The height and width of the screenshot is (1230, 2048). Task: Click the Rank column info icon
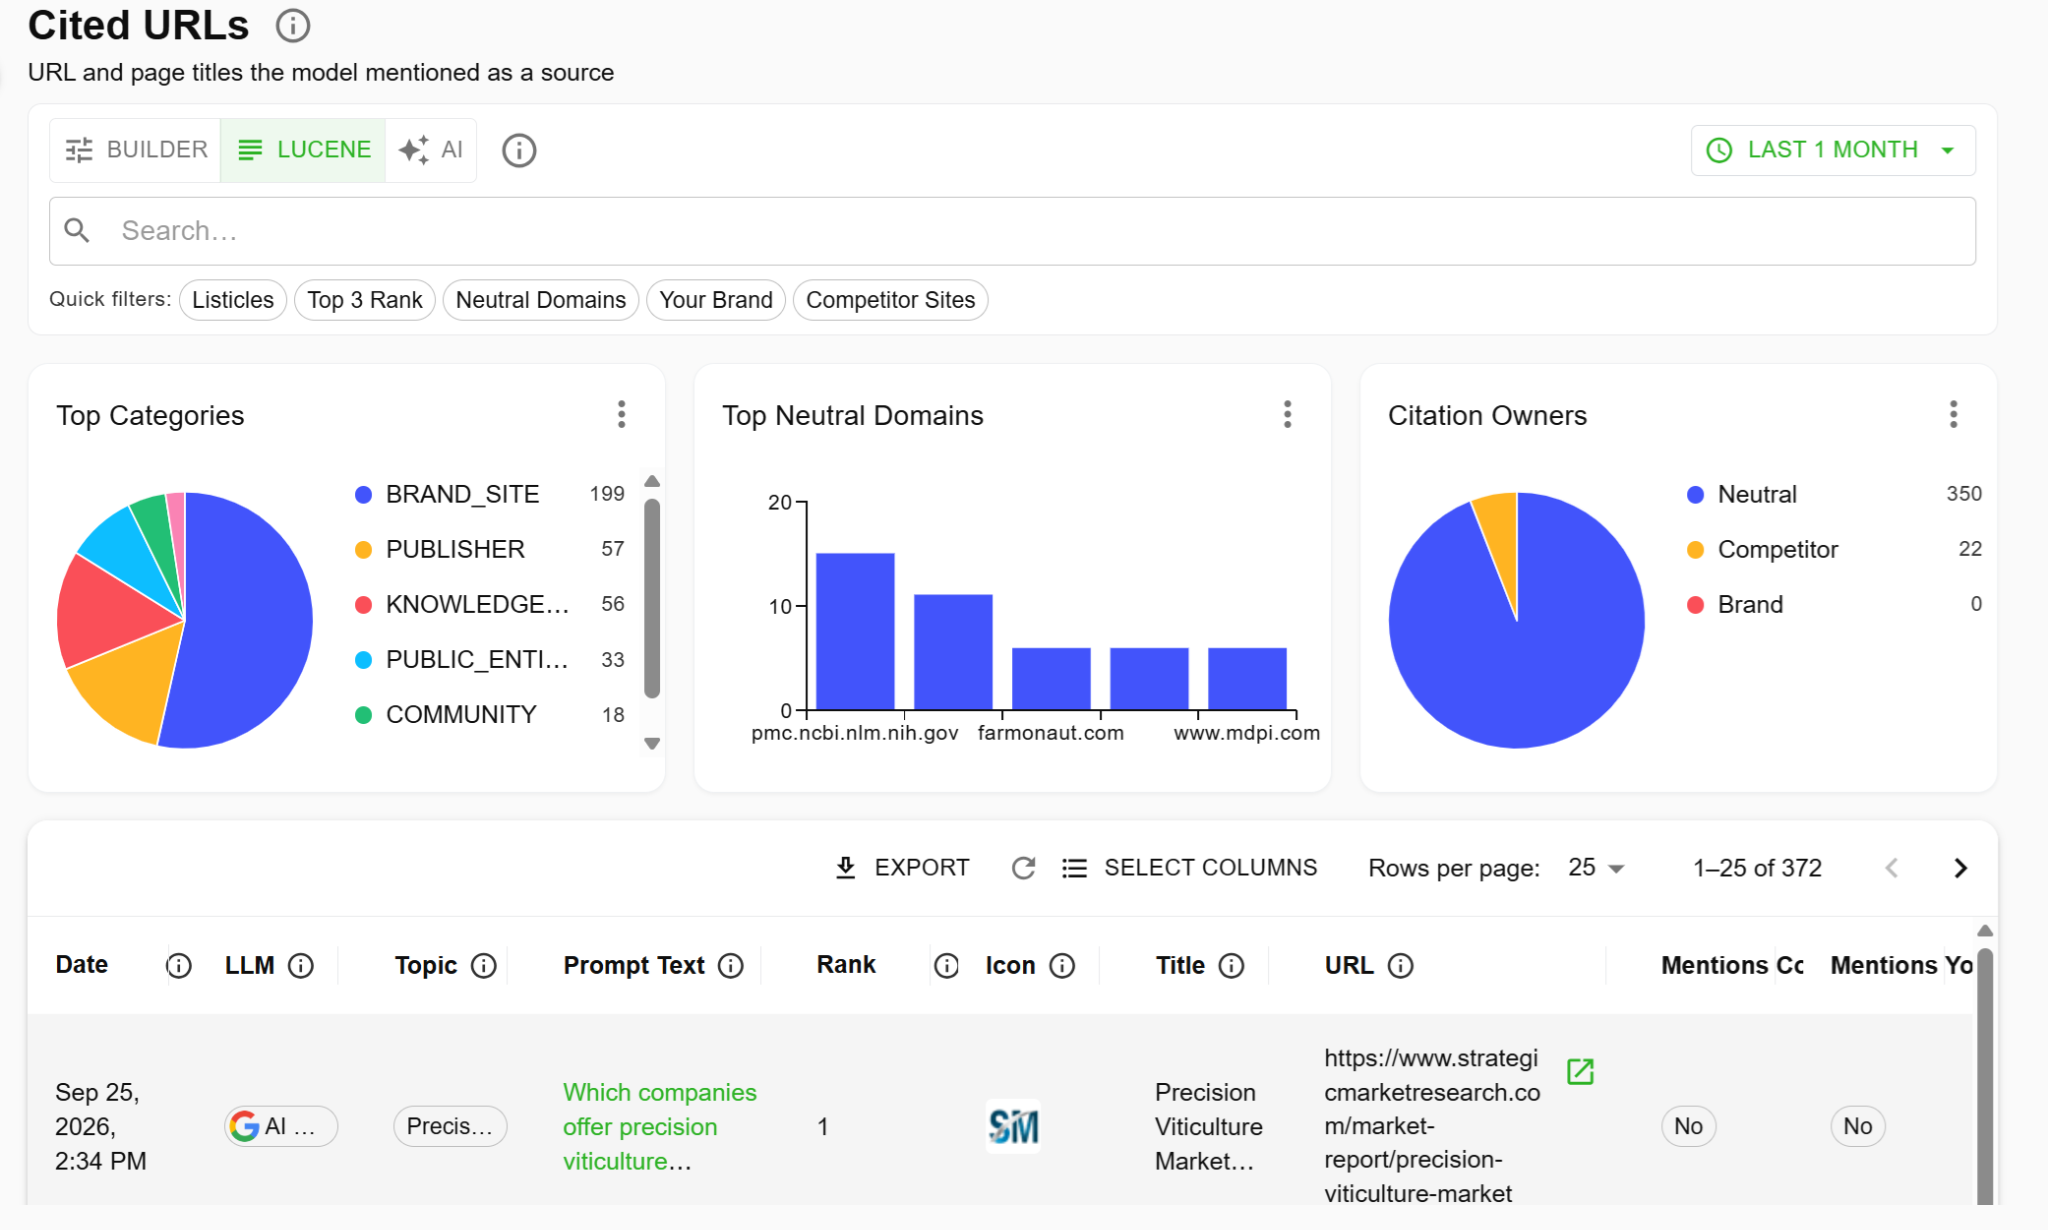point(946,965)
